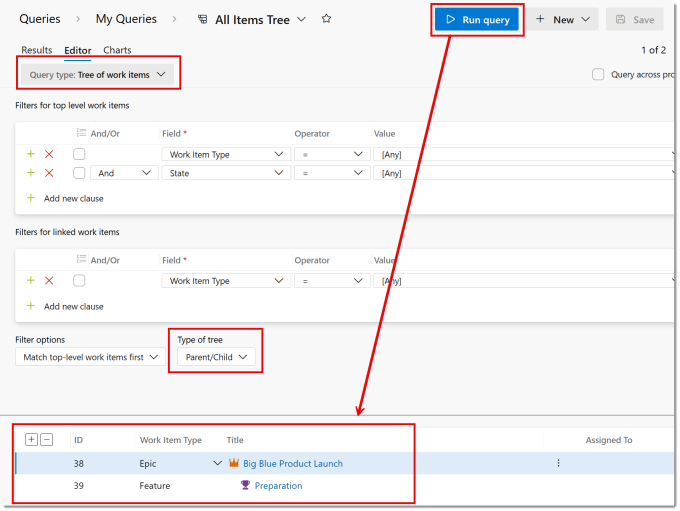
Task: Remove the top-level Work Item Type clause
Action: tap(49, 154)
